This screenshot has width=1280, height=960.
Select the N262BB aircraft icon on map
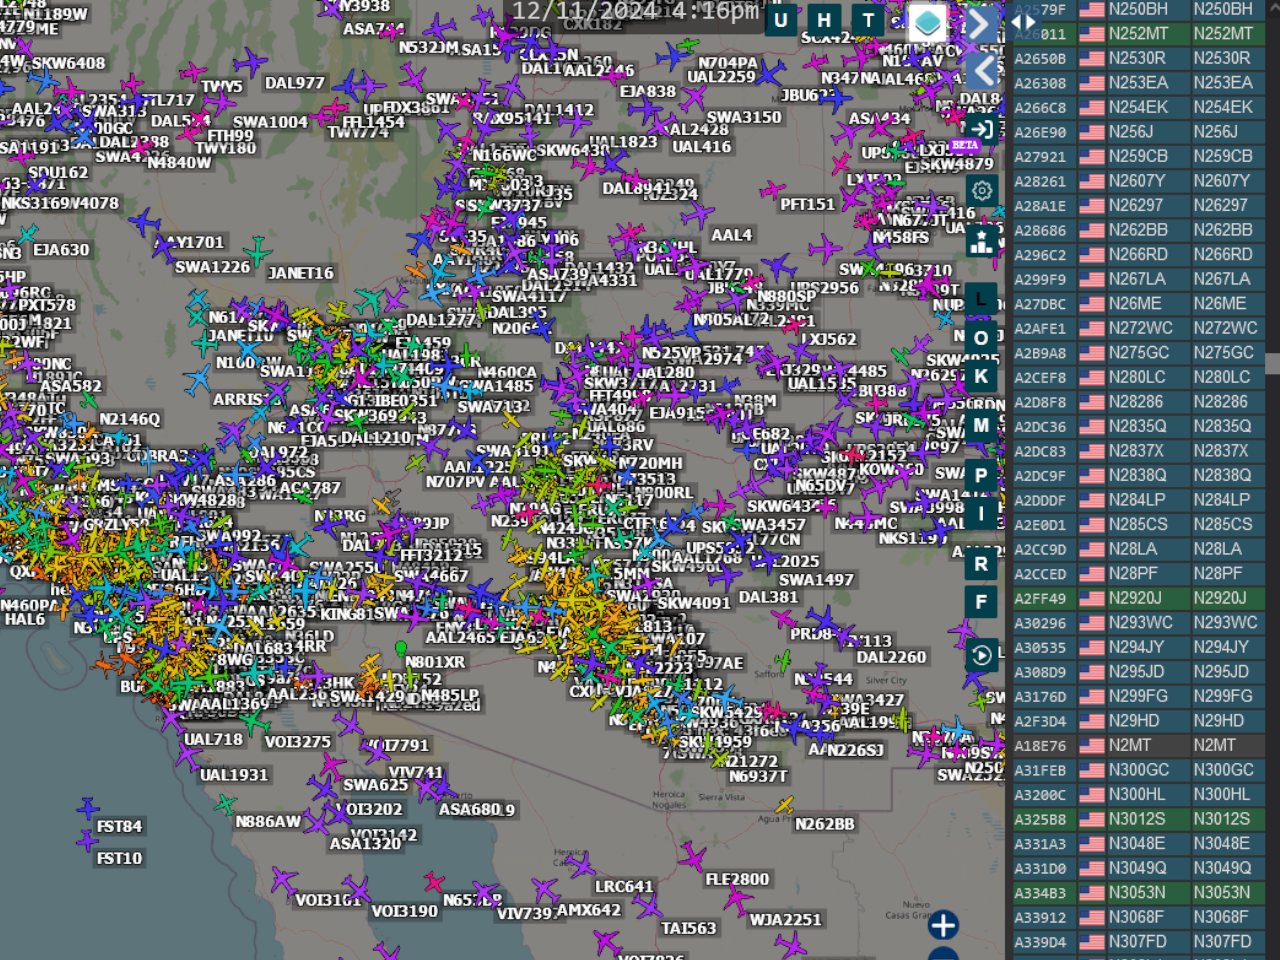pos(785,805)
